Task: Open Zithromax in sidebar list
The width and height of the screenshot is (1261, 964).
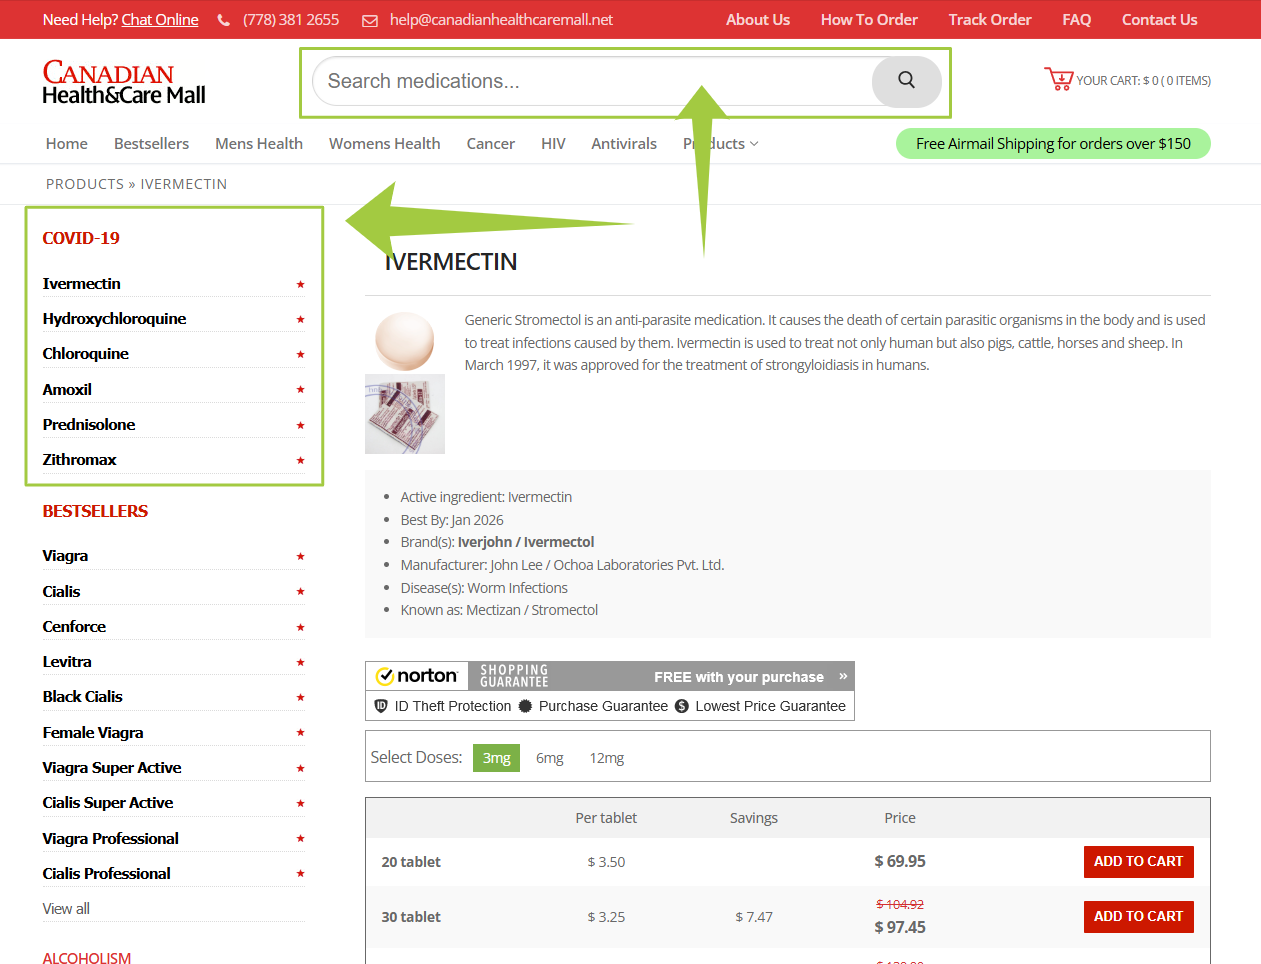Action: [x=80, y=460]
